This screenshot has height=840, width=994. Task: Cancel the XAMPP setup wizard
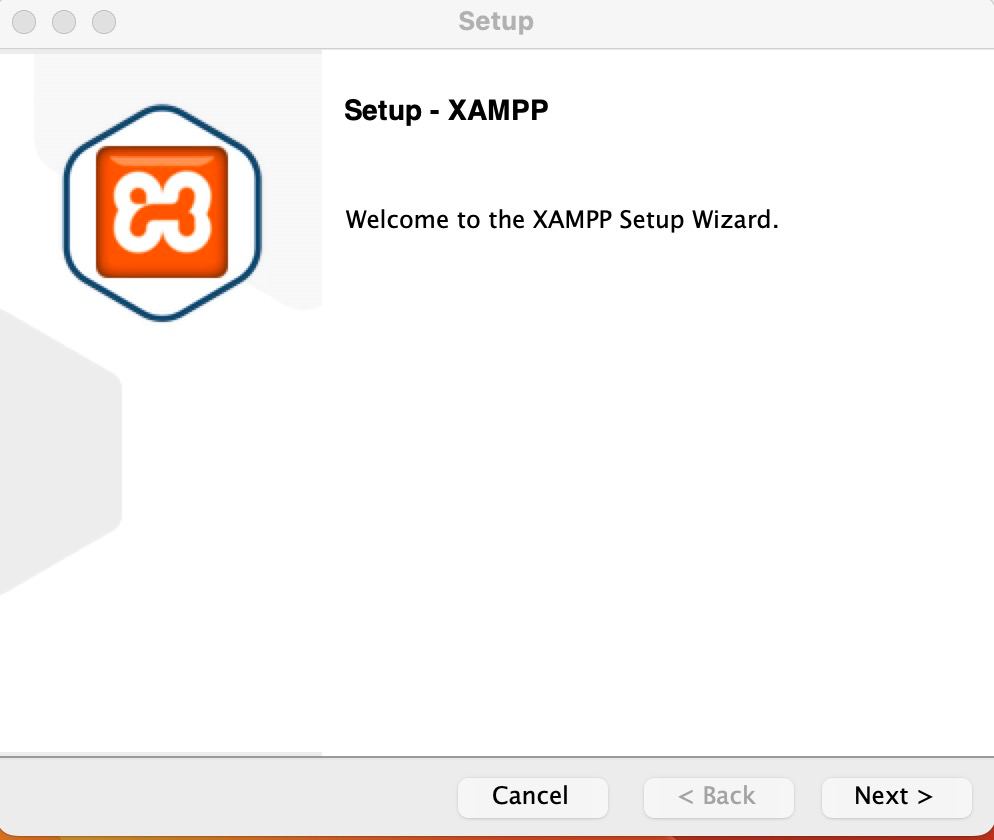click(x=532, y=797)
